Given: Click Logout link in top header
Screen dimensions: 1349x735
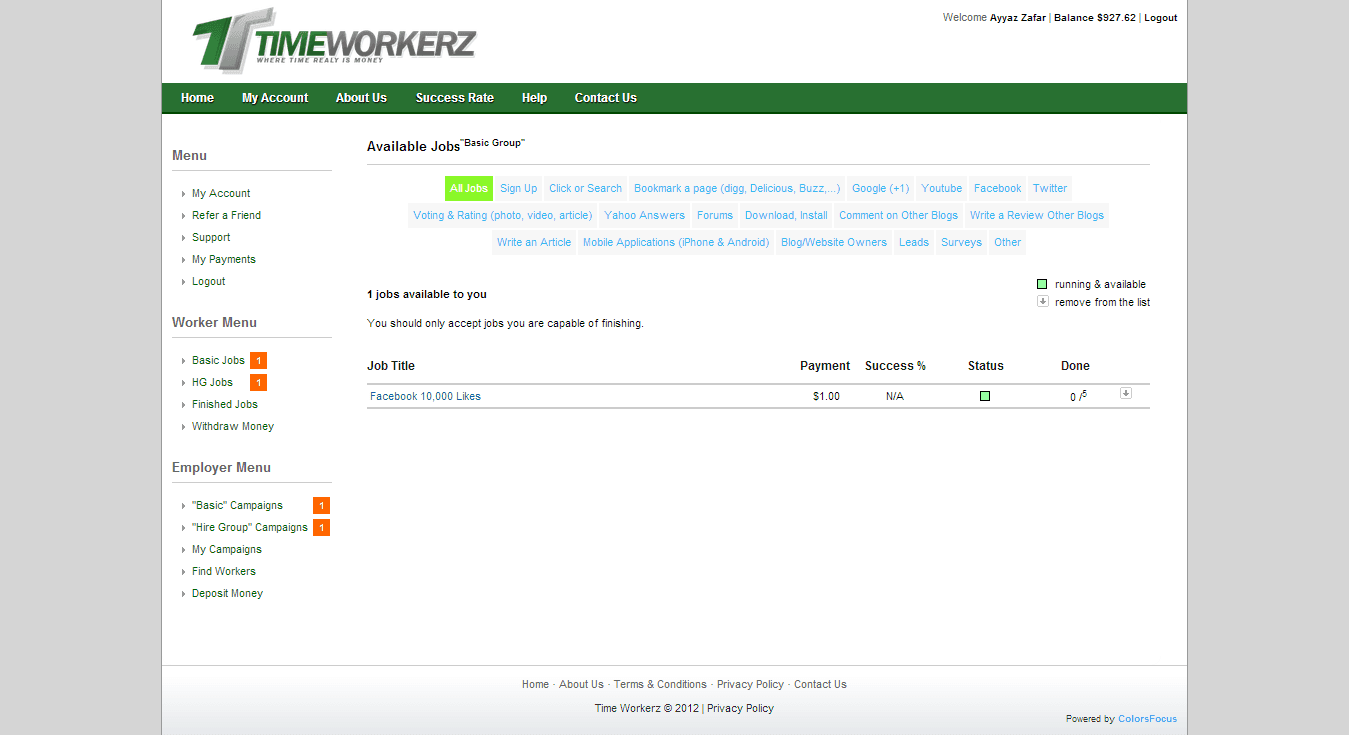Looking at the screenshot, I should (1160, 18).
